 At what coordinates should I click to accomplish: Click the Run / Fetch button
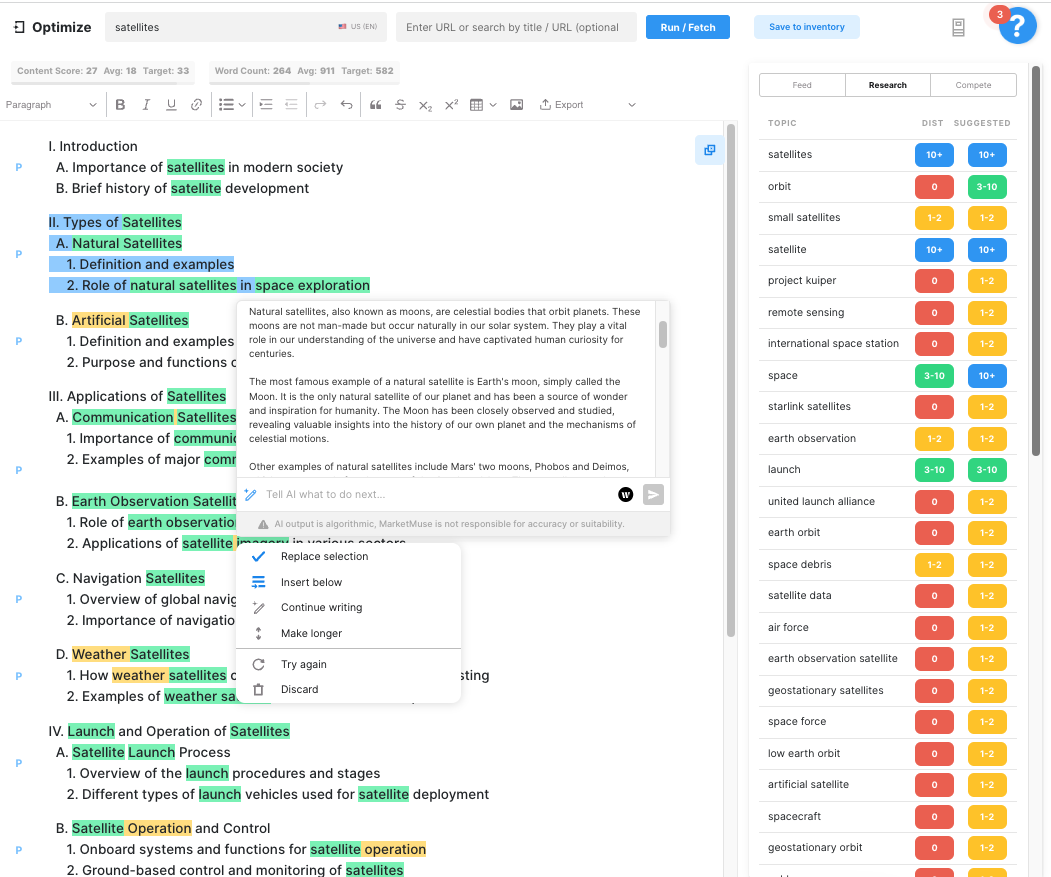688,27
